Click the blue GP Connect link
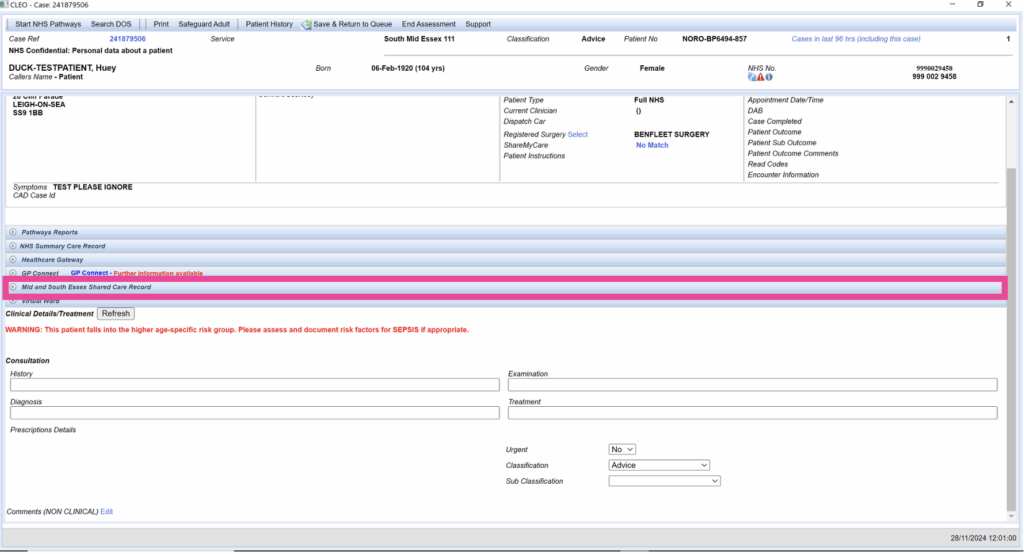This screenshot has width=1024, height=554. click(89, 273)
